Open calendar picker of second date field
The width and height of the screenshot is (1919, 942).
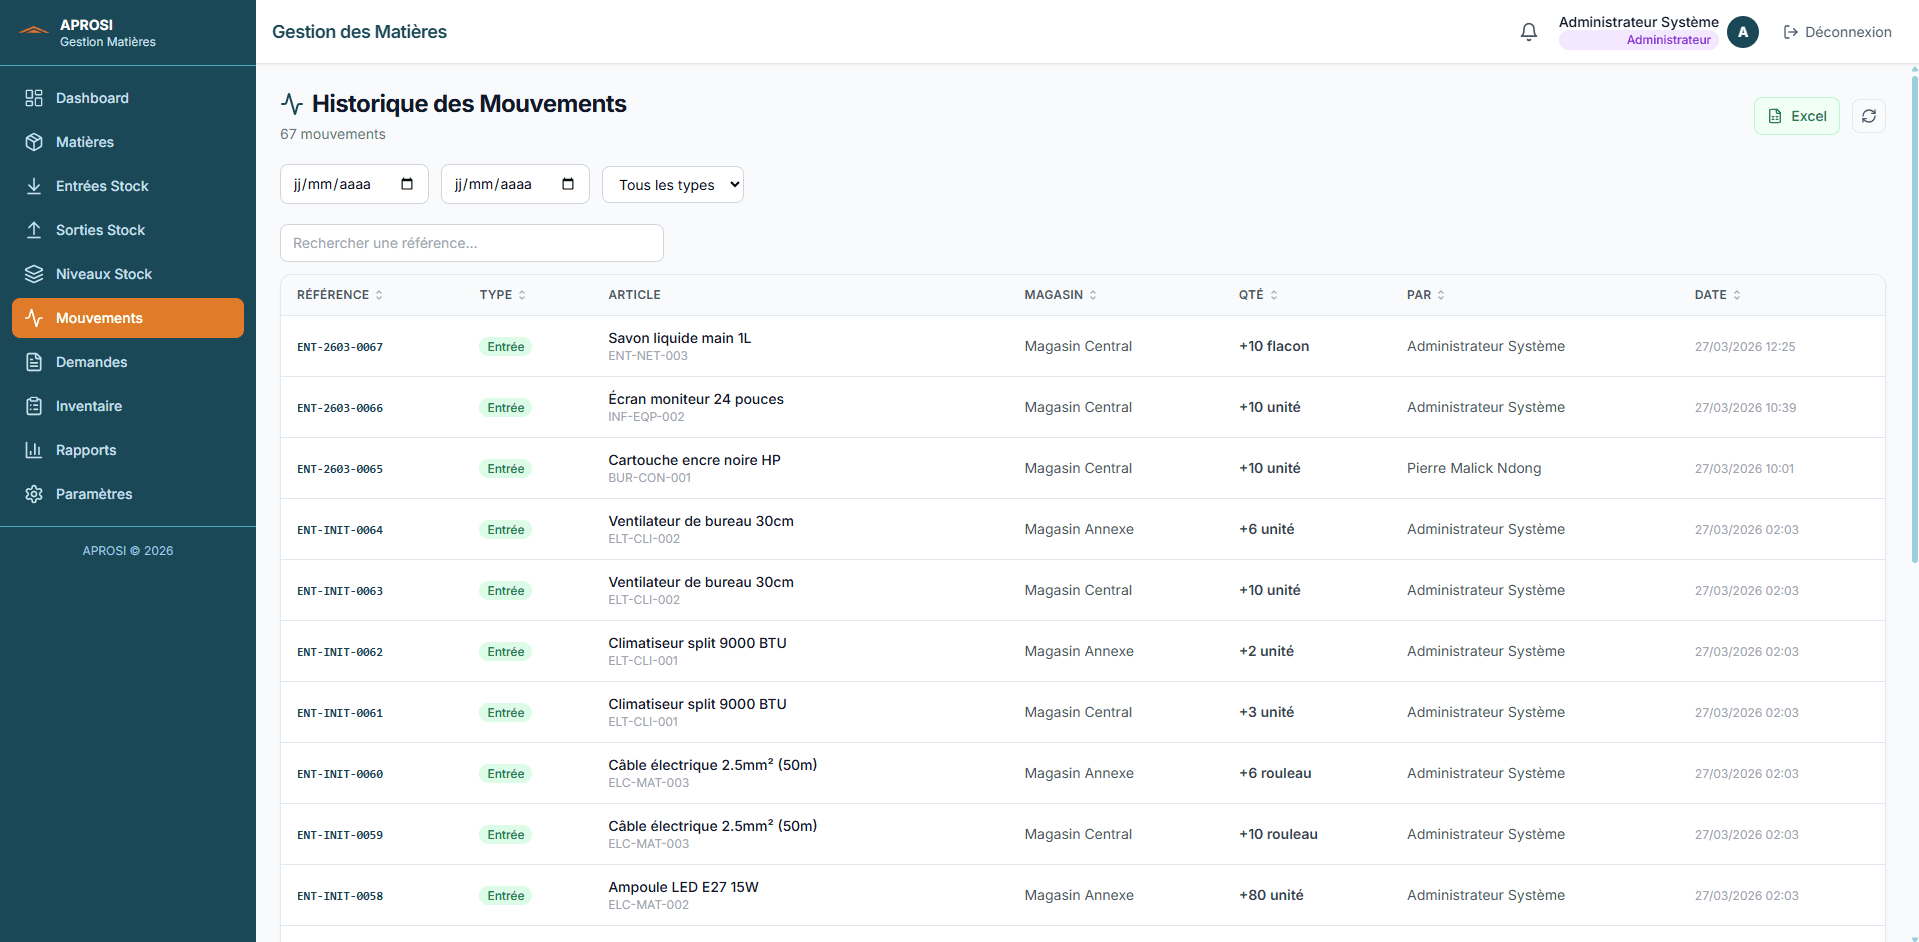[x=568, y=184]
